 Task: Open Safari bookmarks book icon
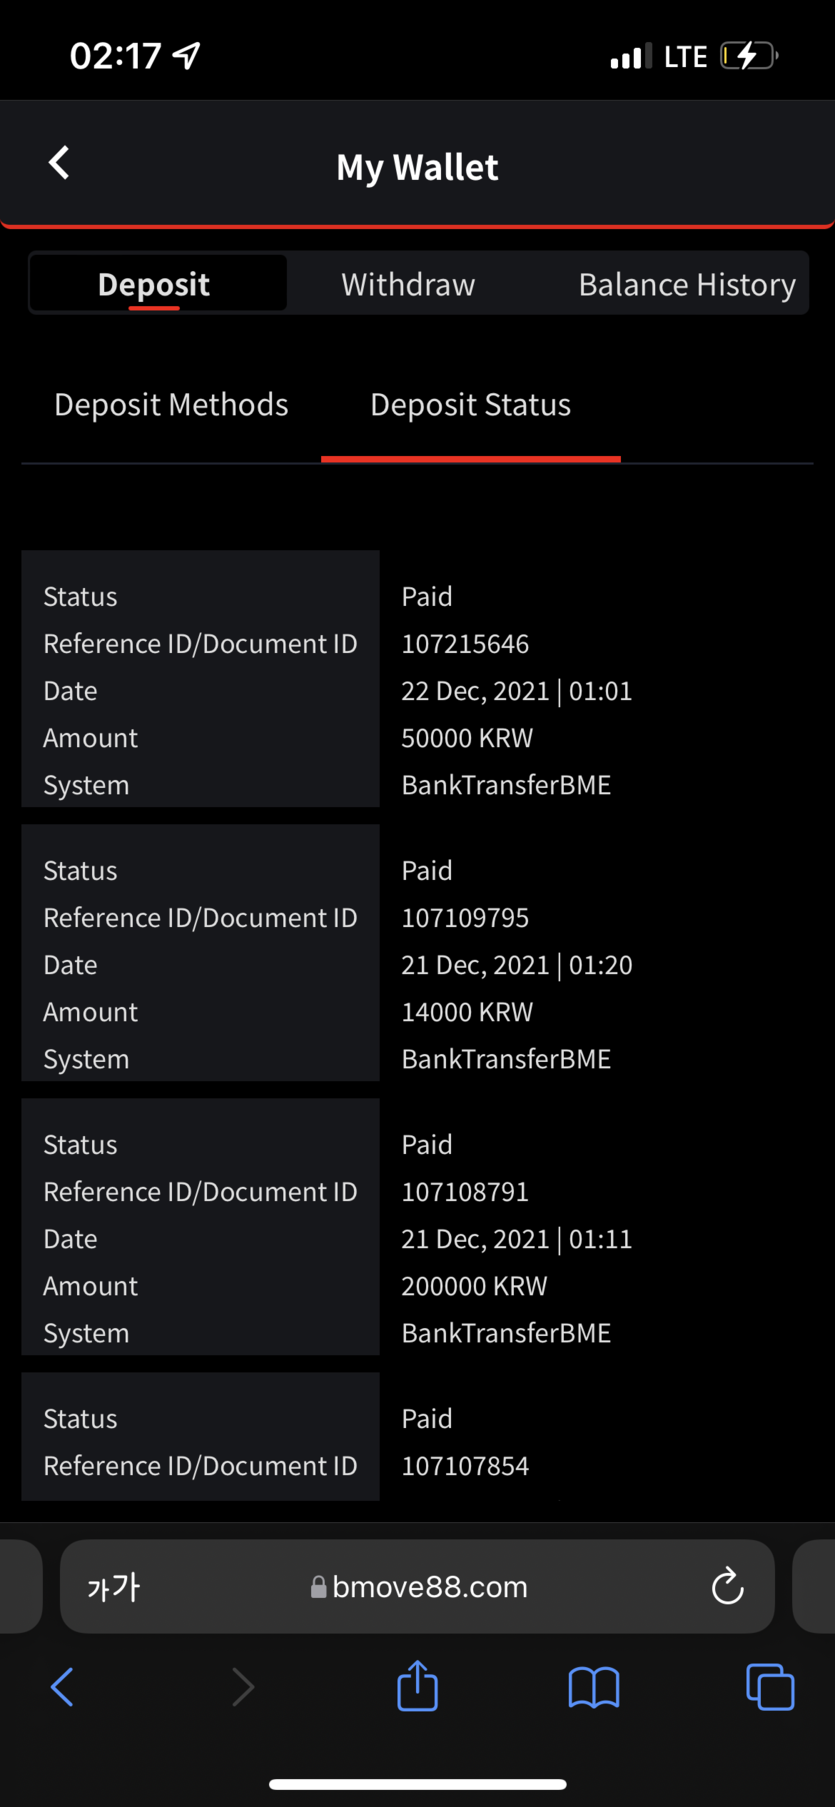[x=594, y=1687]
